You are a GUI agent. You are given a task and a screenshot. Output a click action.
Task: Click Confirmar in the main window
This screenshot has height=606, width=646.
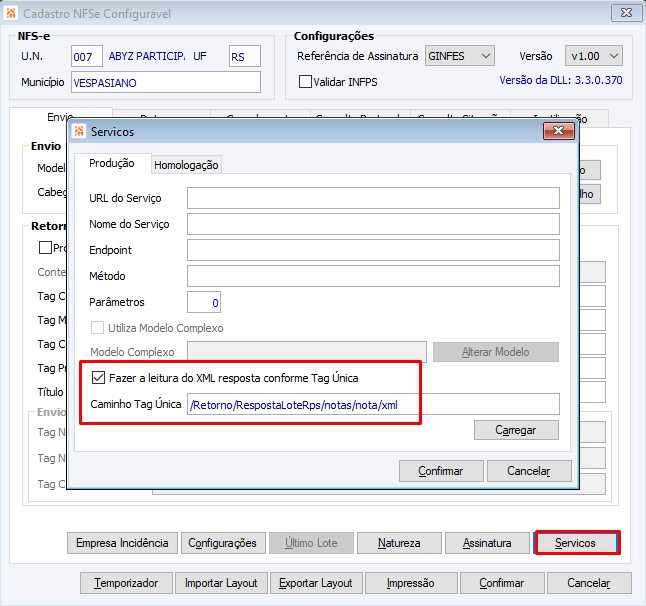click(502, 583)
